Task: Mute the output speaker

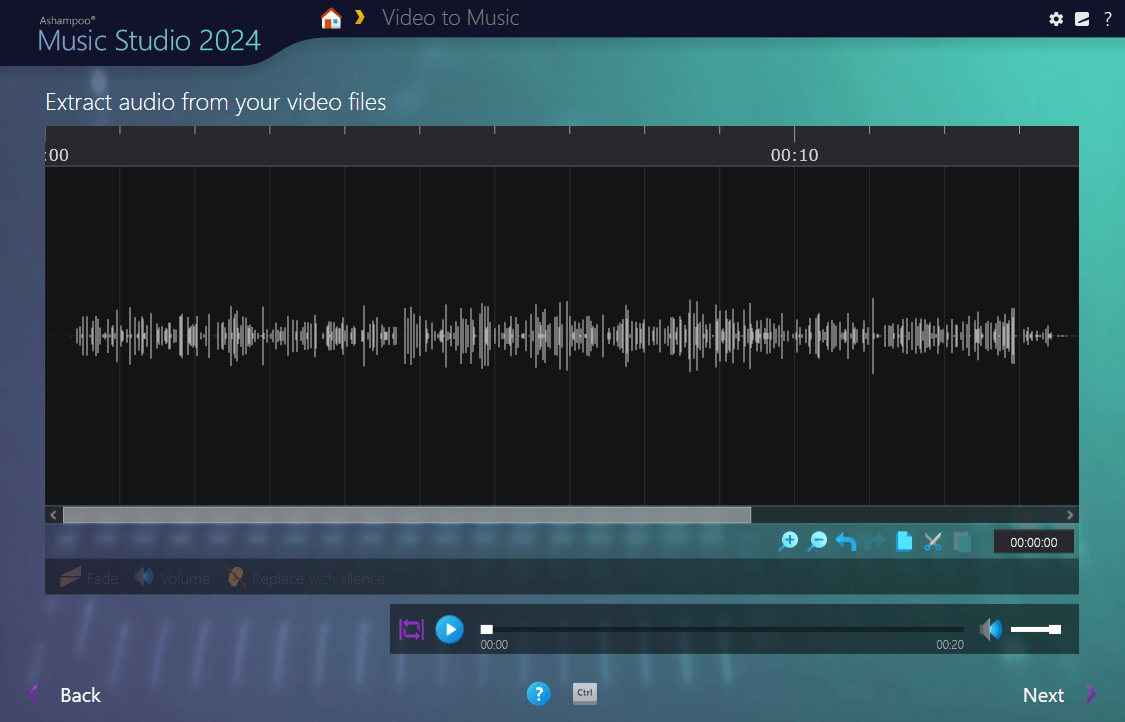Action: pos(990,629)
